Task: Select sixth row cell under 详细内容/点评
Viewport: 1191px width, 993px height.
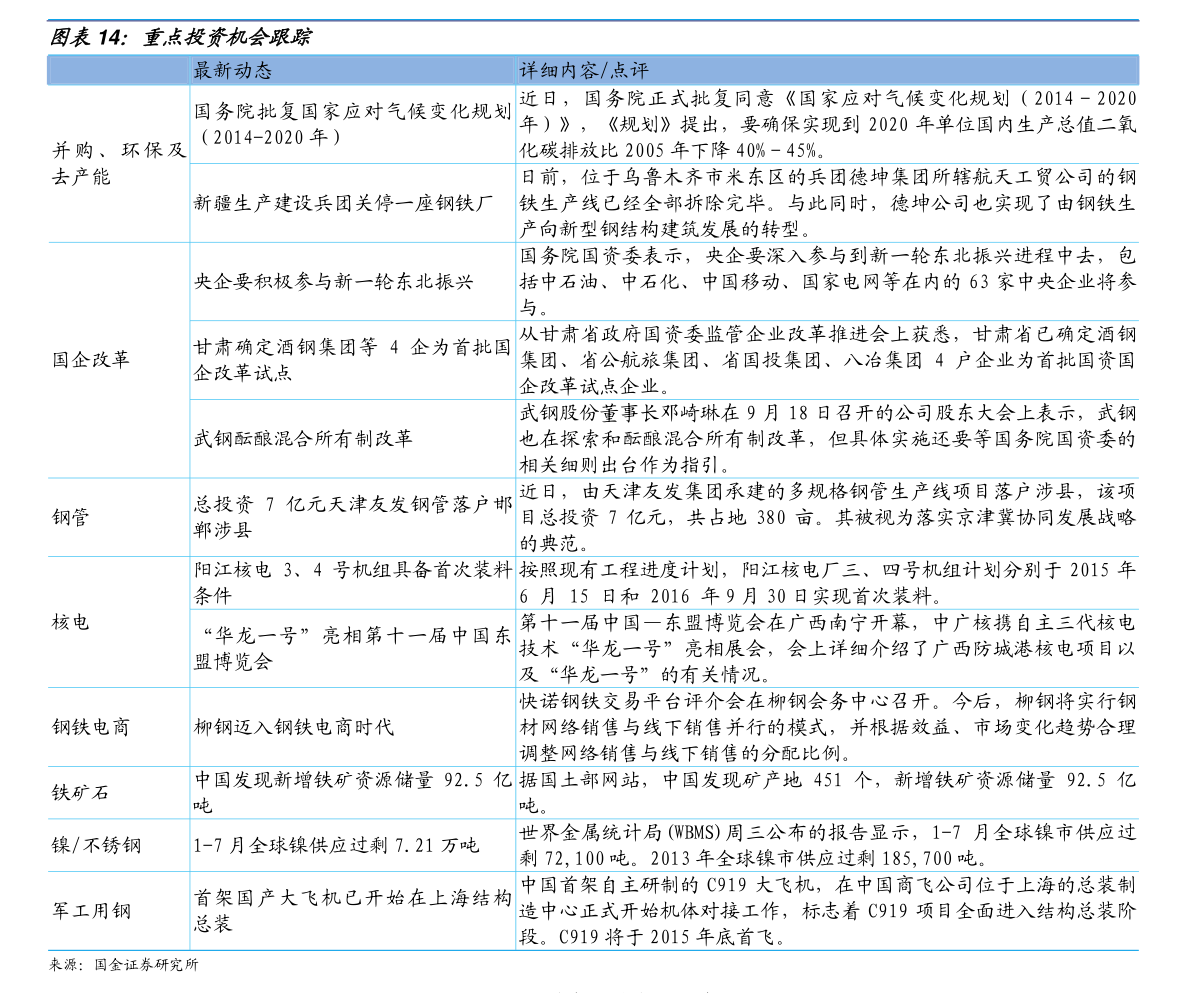Action: click(827, 517)
